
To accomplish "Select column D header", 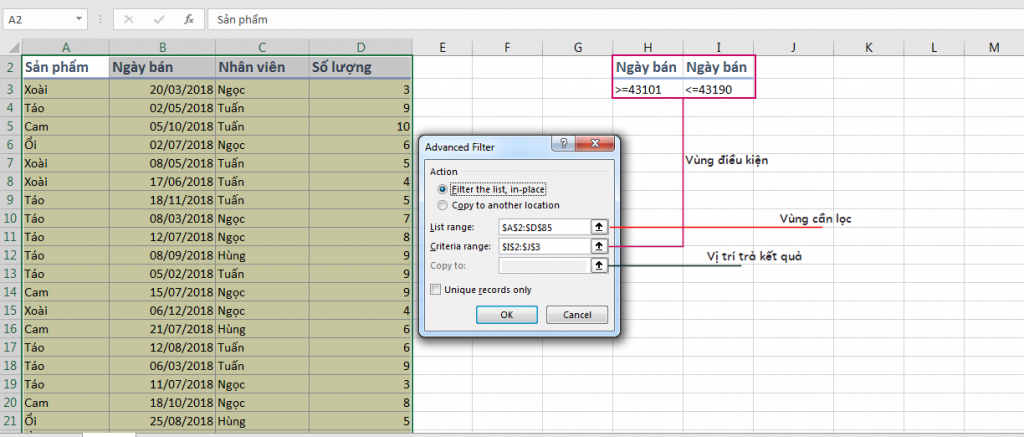I will [361, 47].
